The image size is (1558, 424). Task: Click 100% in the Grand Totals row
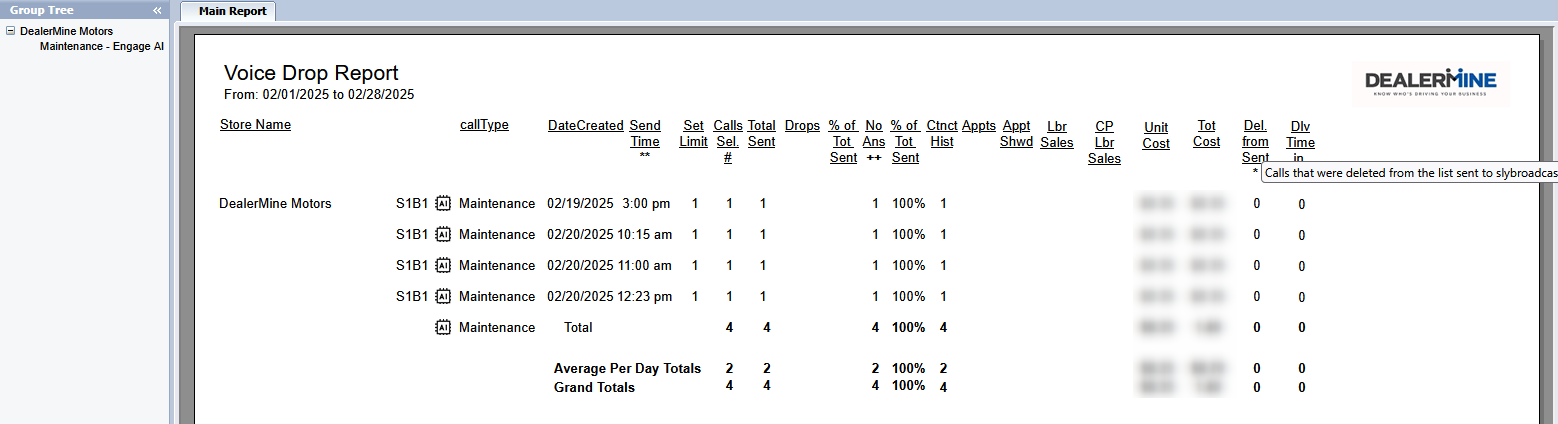coord(908,386)
